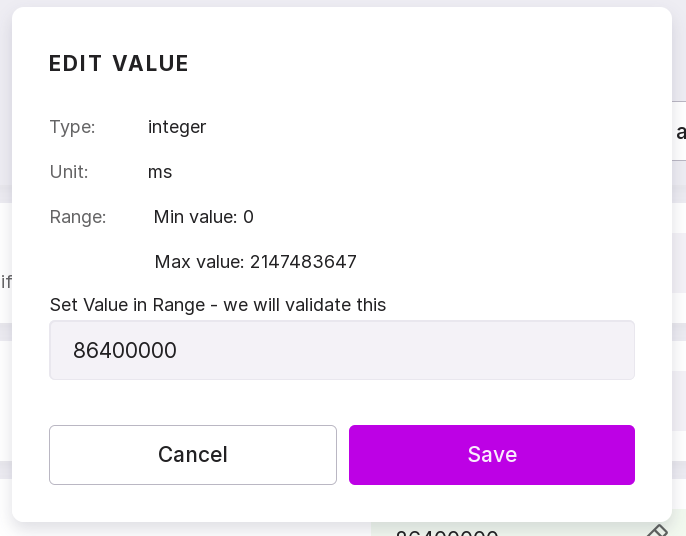Select the 'integer' type value text

click(x=177, y=127)
